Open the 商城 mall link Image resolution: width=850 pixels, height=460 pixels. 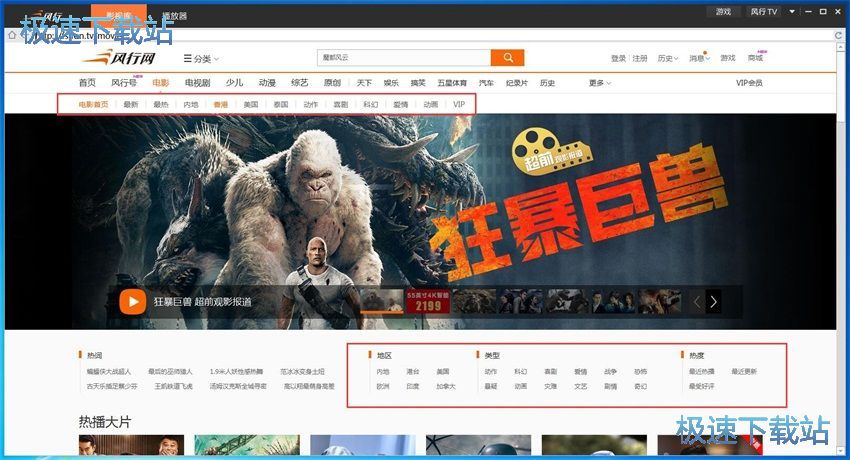755,58
